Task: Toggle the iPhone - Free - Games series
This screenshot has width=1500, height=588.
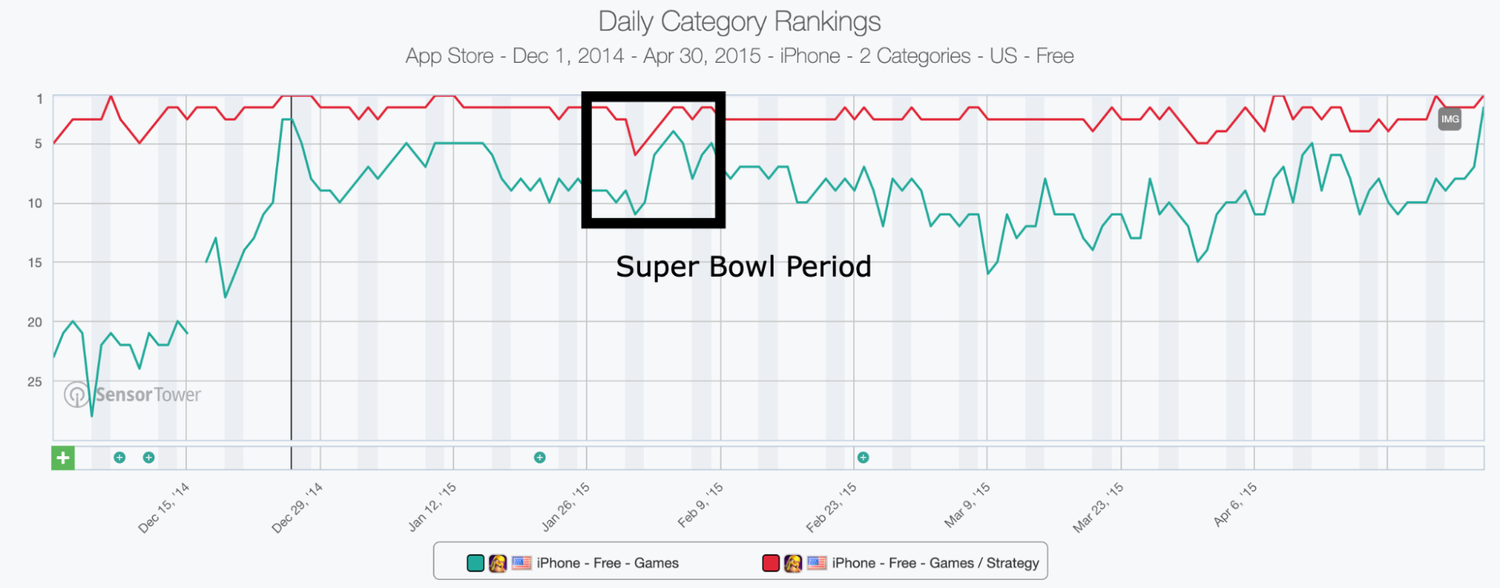Action: tap(607, 563)
